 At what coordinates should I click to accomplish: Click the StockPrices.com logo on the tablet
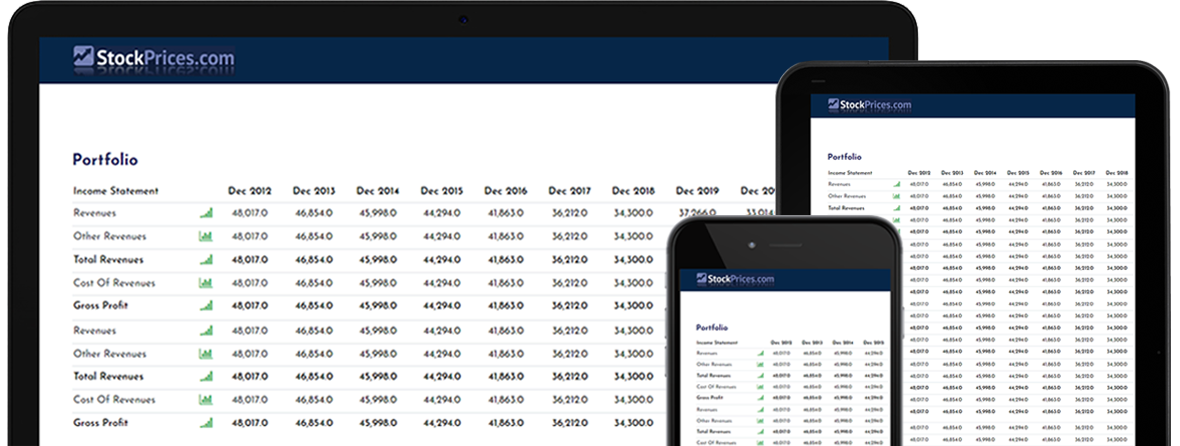[x=870, y=104]
